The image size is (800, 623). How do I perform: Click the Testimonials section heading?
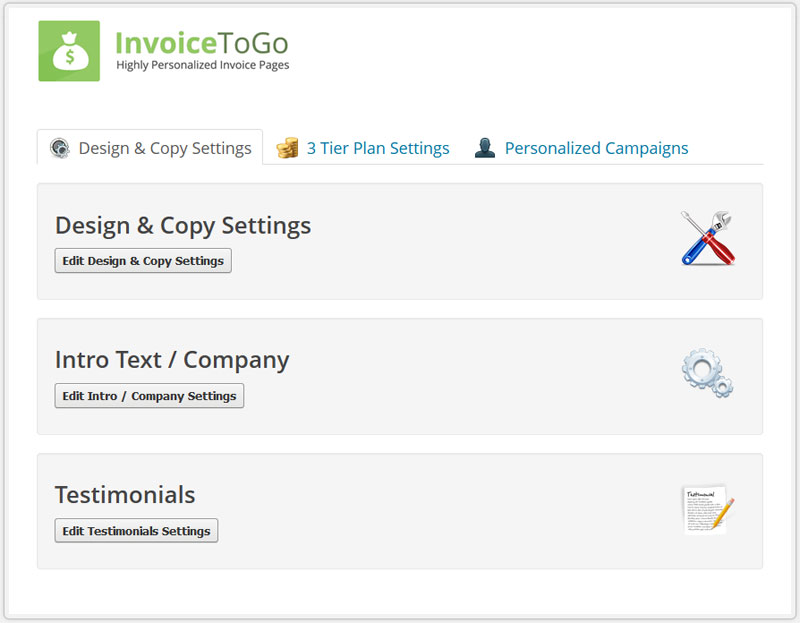[125, 495]
